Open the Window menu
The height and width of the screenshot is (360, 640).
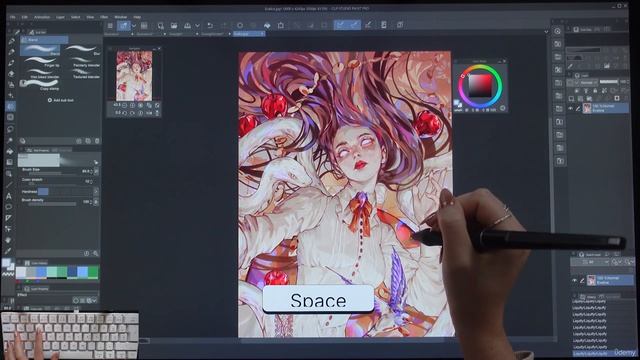pyautogui.click(x=120, y=17)
